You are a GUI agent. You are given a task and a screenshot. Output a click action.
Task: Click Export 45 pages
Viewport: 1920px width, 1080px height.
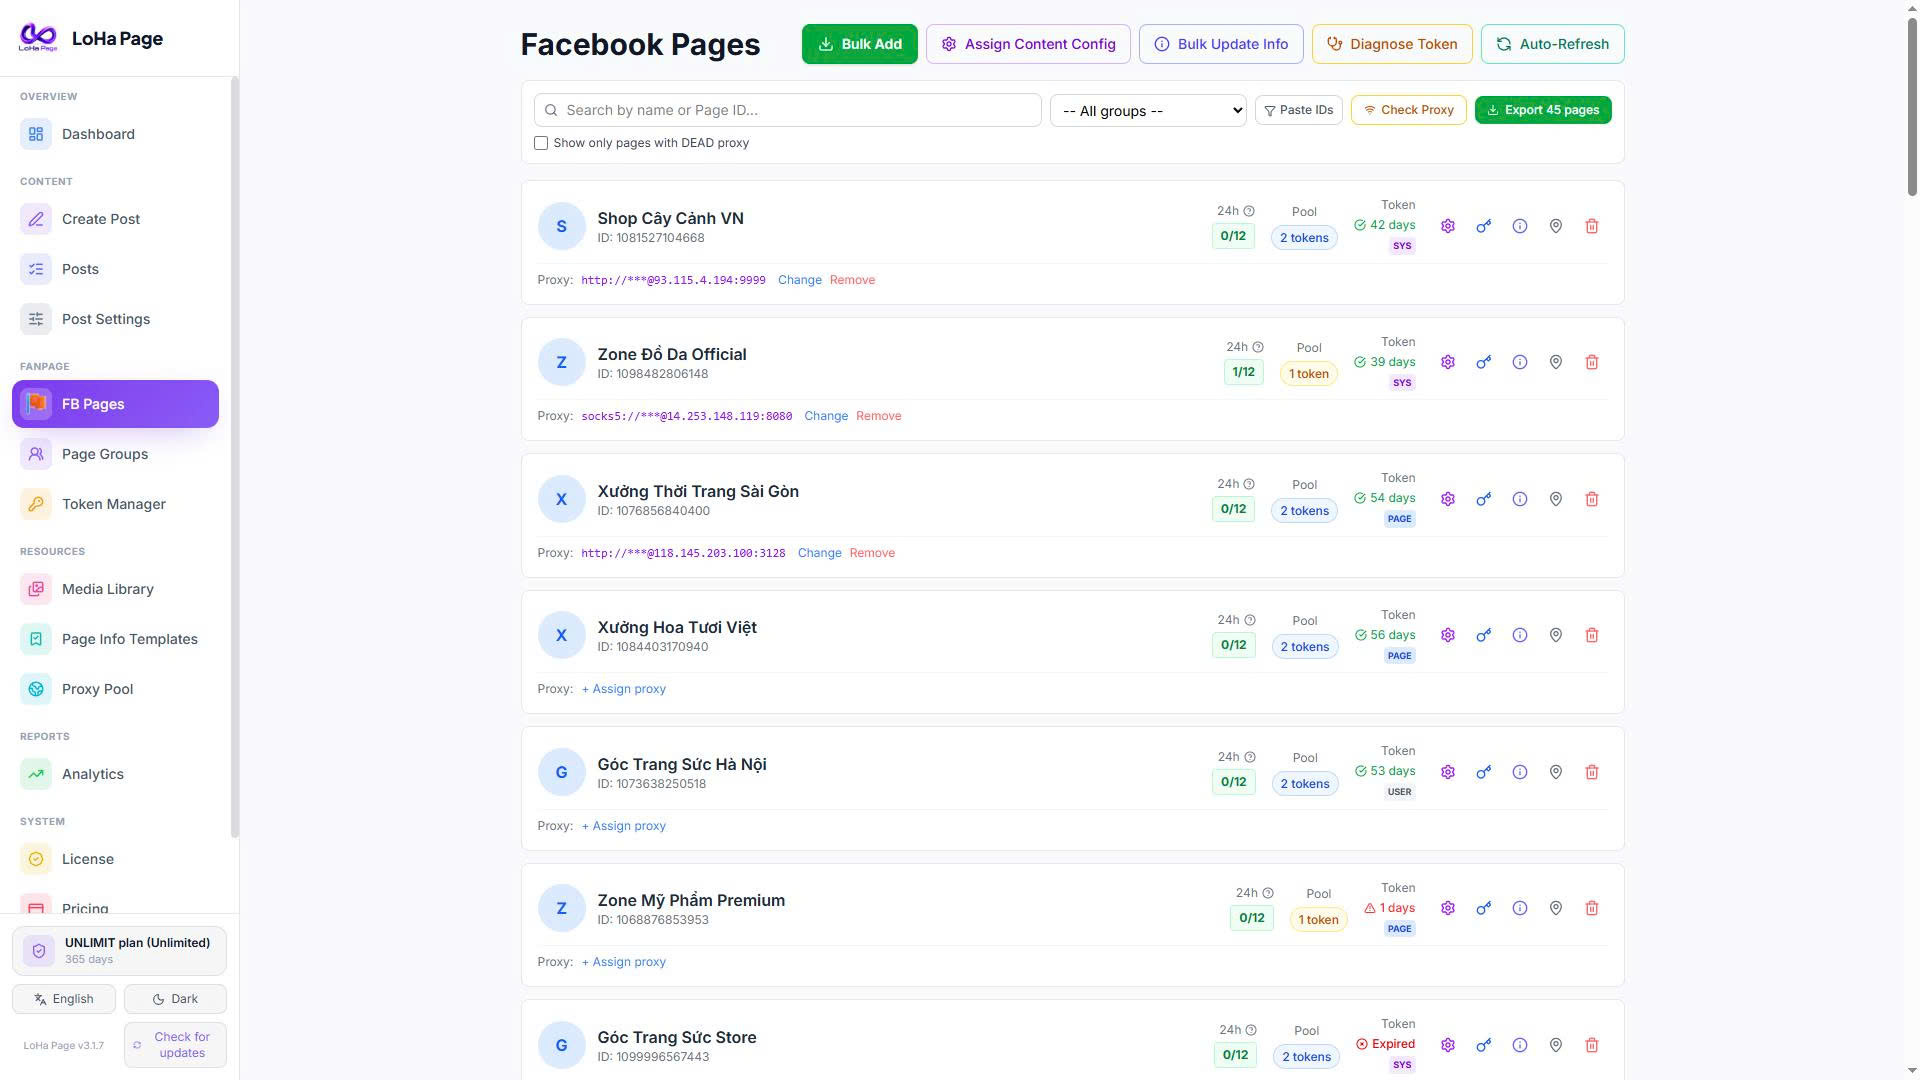point(1543,110)
